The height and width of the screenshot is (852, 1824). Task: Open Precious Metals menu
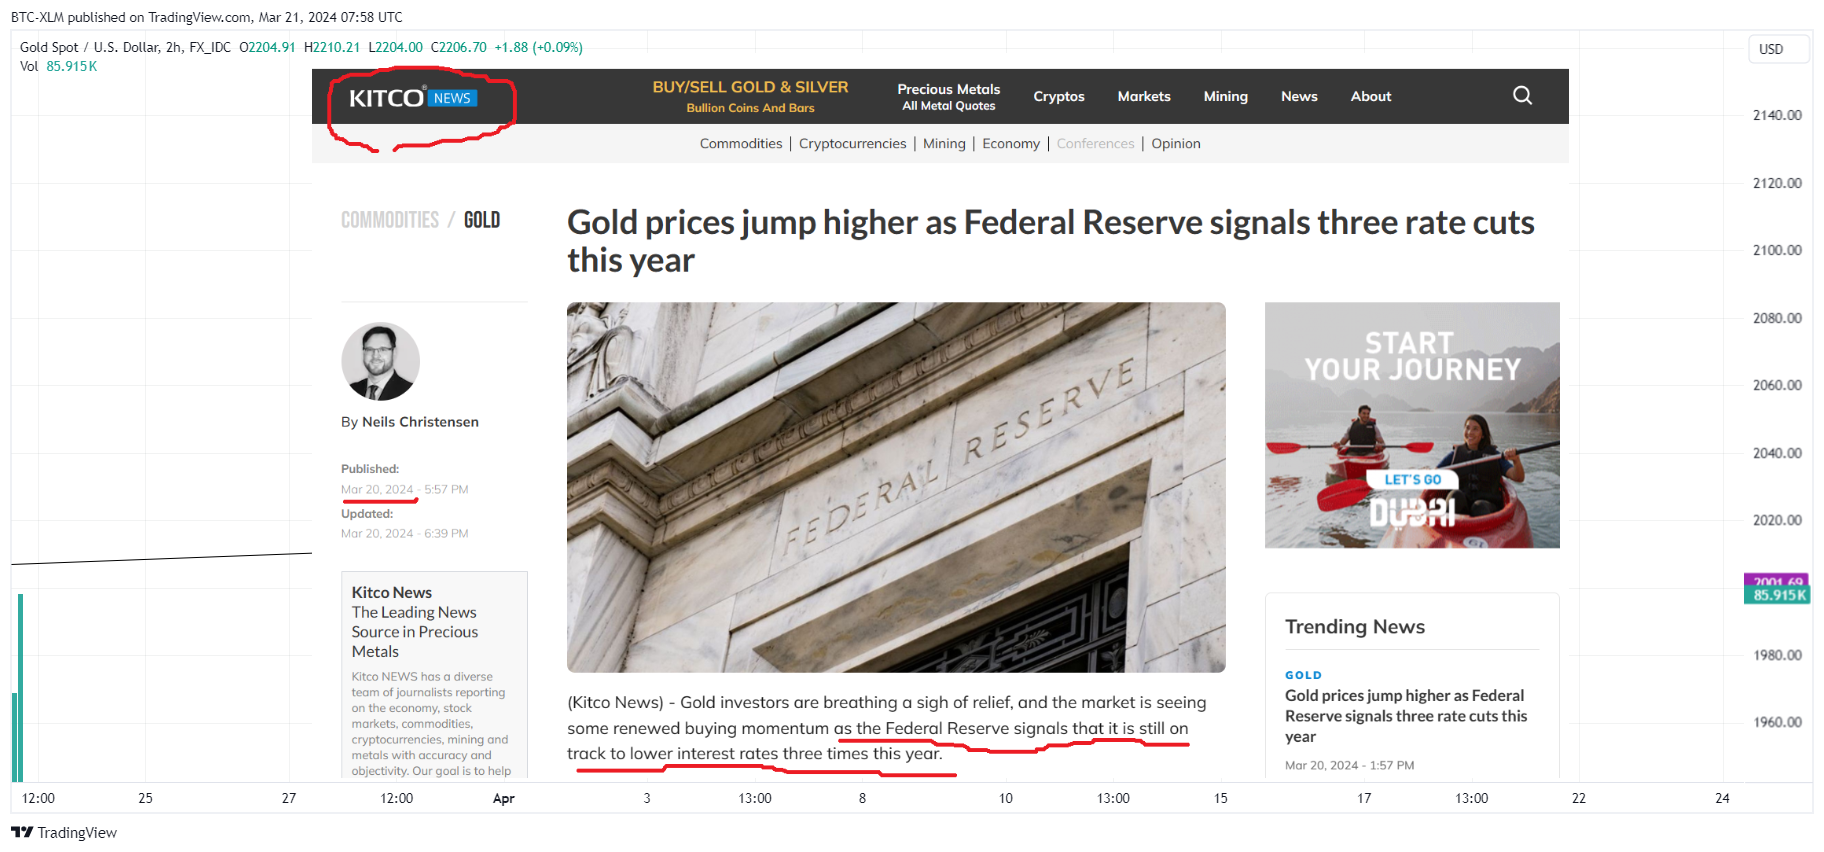click(x=948, y=96)
